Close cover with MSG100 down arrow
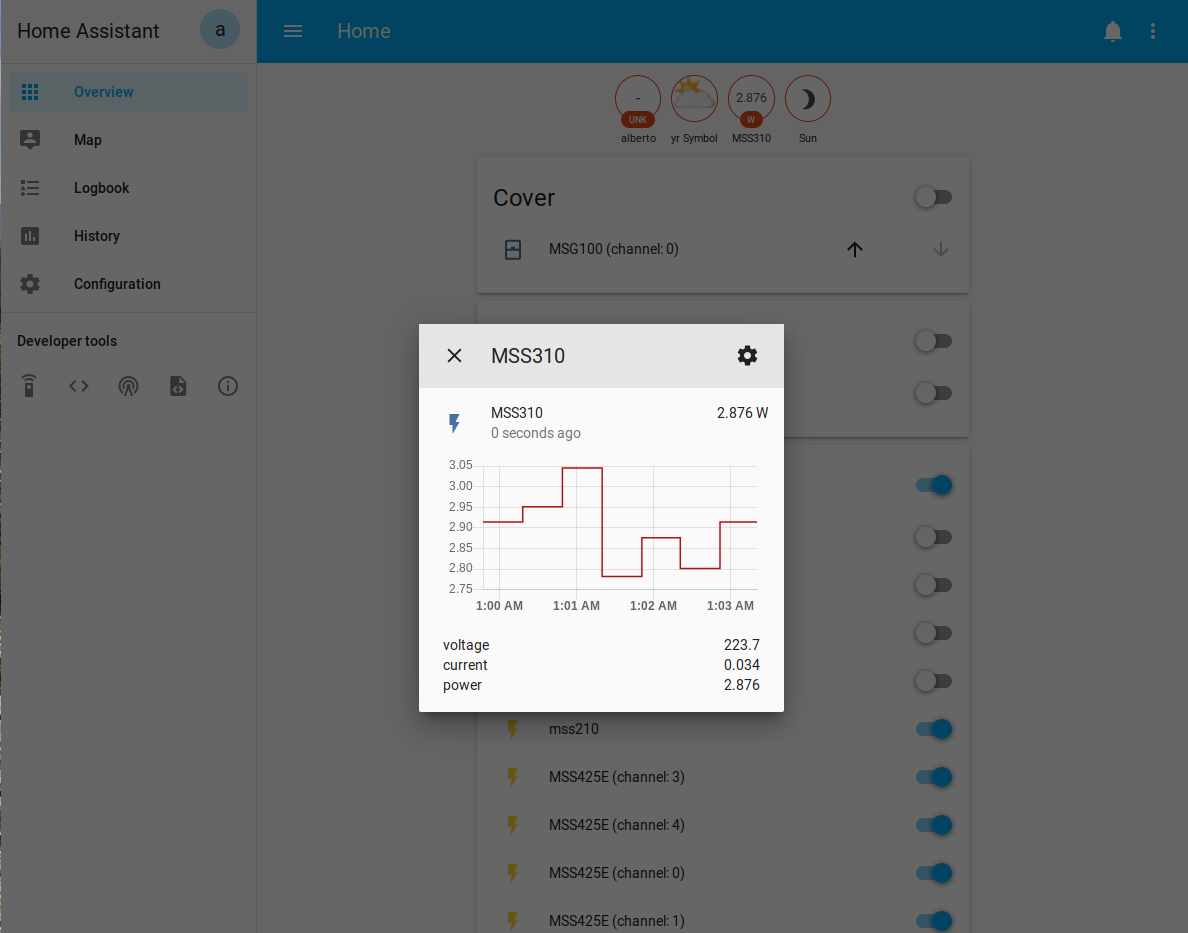The width and height of the screenshot is (1188, 933). tap(941, 249)
